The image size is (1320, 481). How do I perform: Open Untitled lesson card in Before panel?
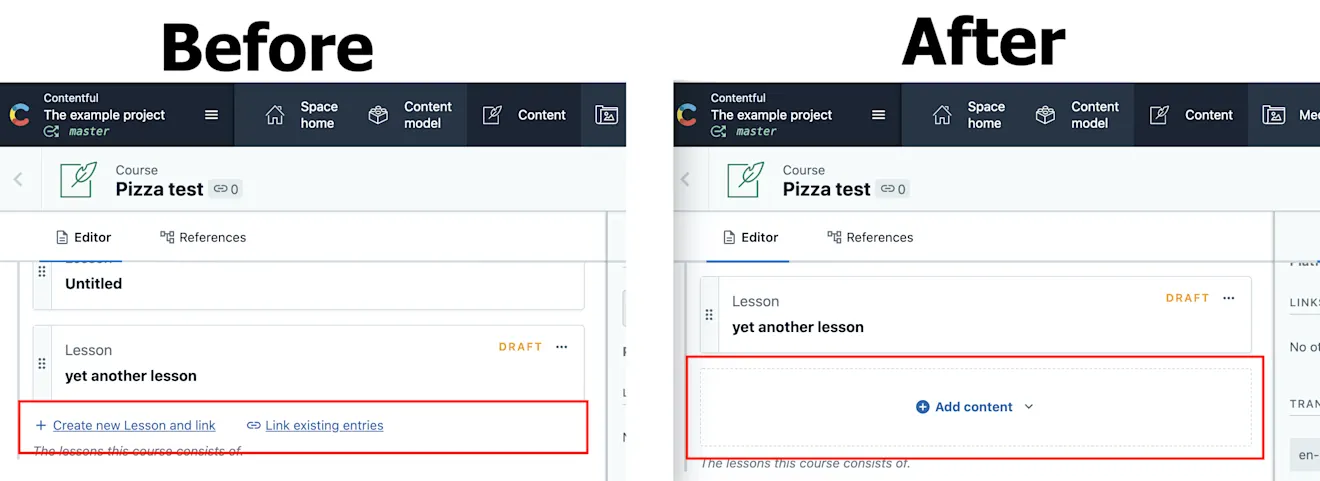click(308, 285)
